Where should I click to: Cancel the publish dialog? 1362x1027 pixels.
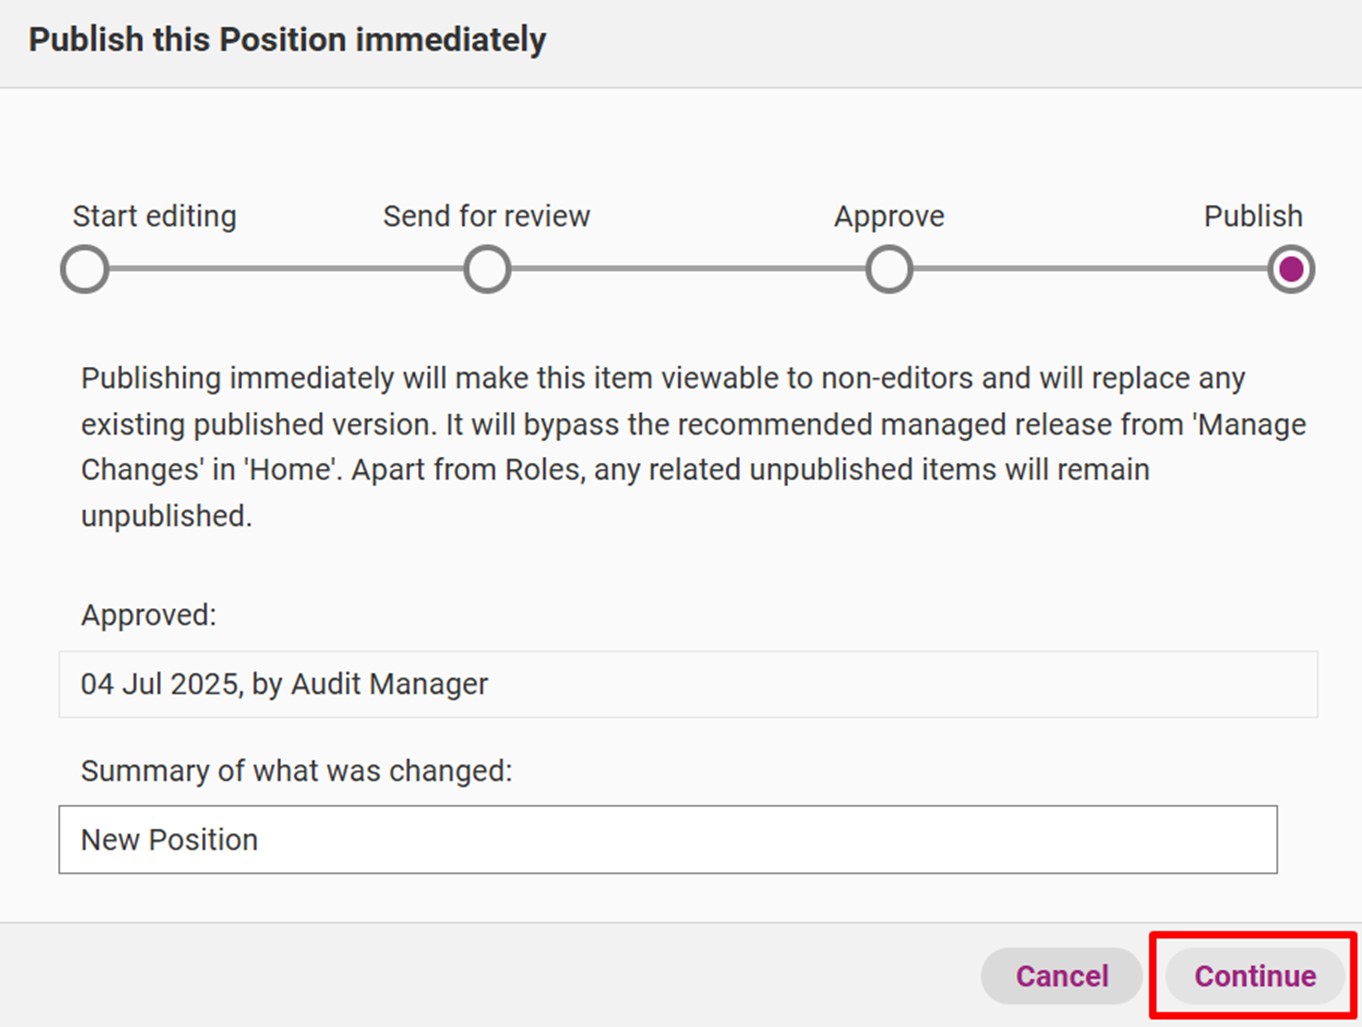pos(1062,976)
